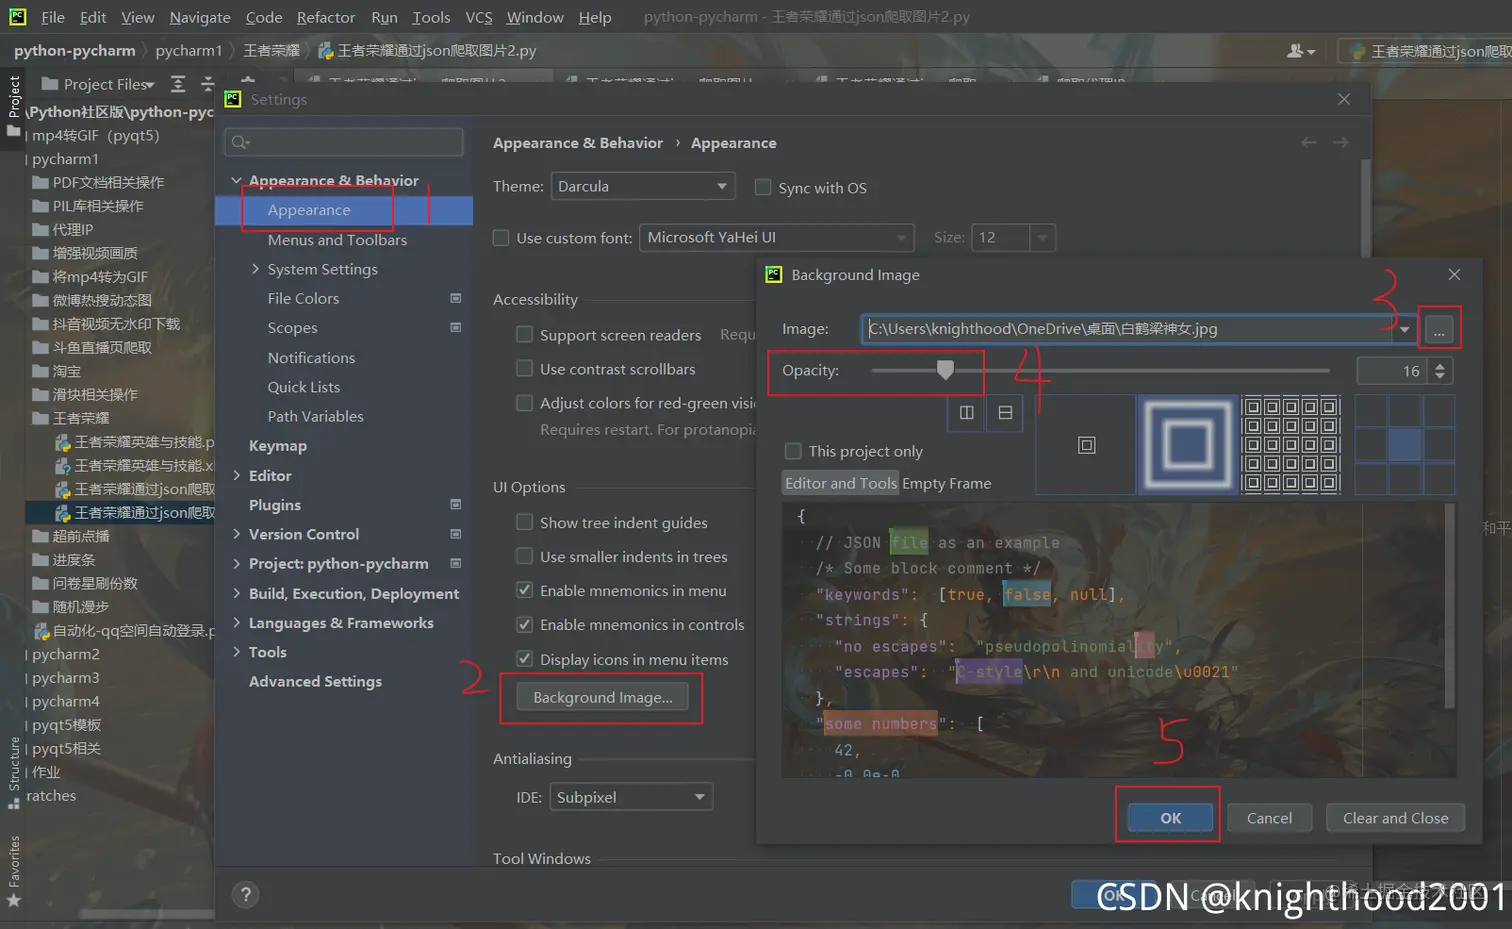The image size is (1512, 929).
Task: Click the Collapse All icon in Project panel
Action: [x=207, y=84]
